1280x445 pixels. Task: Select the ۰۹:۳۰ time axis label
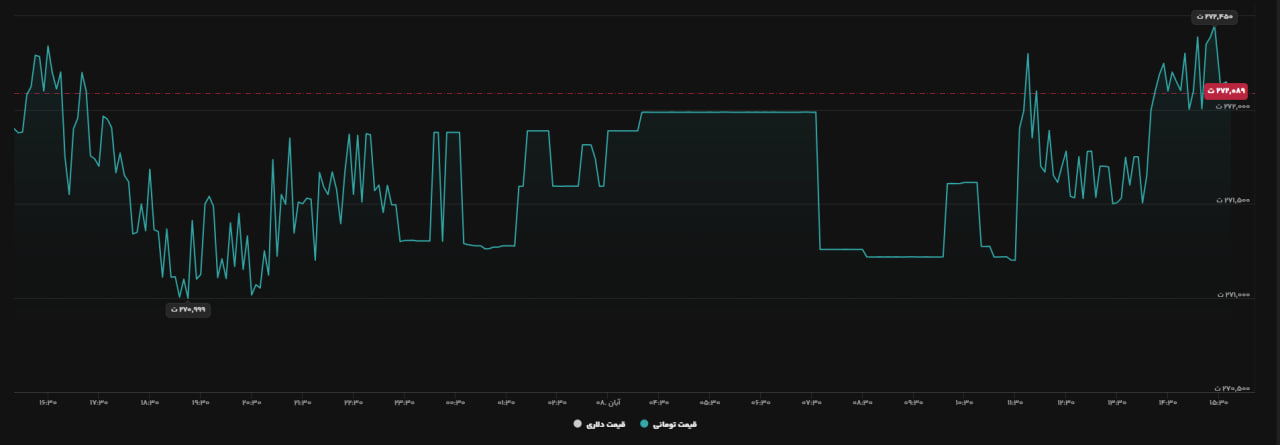(x=913, y=403)
